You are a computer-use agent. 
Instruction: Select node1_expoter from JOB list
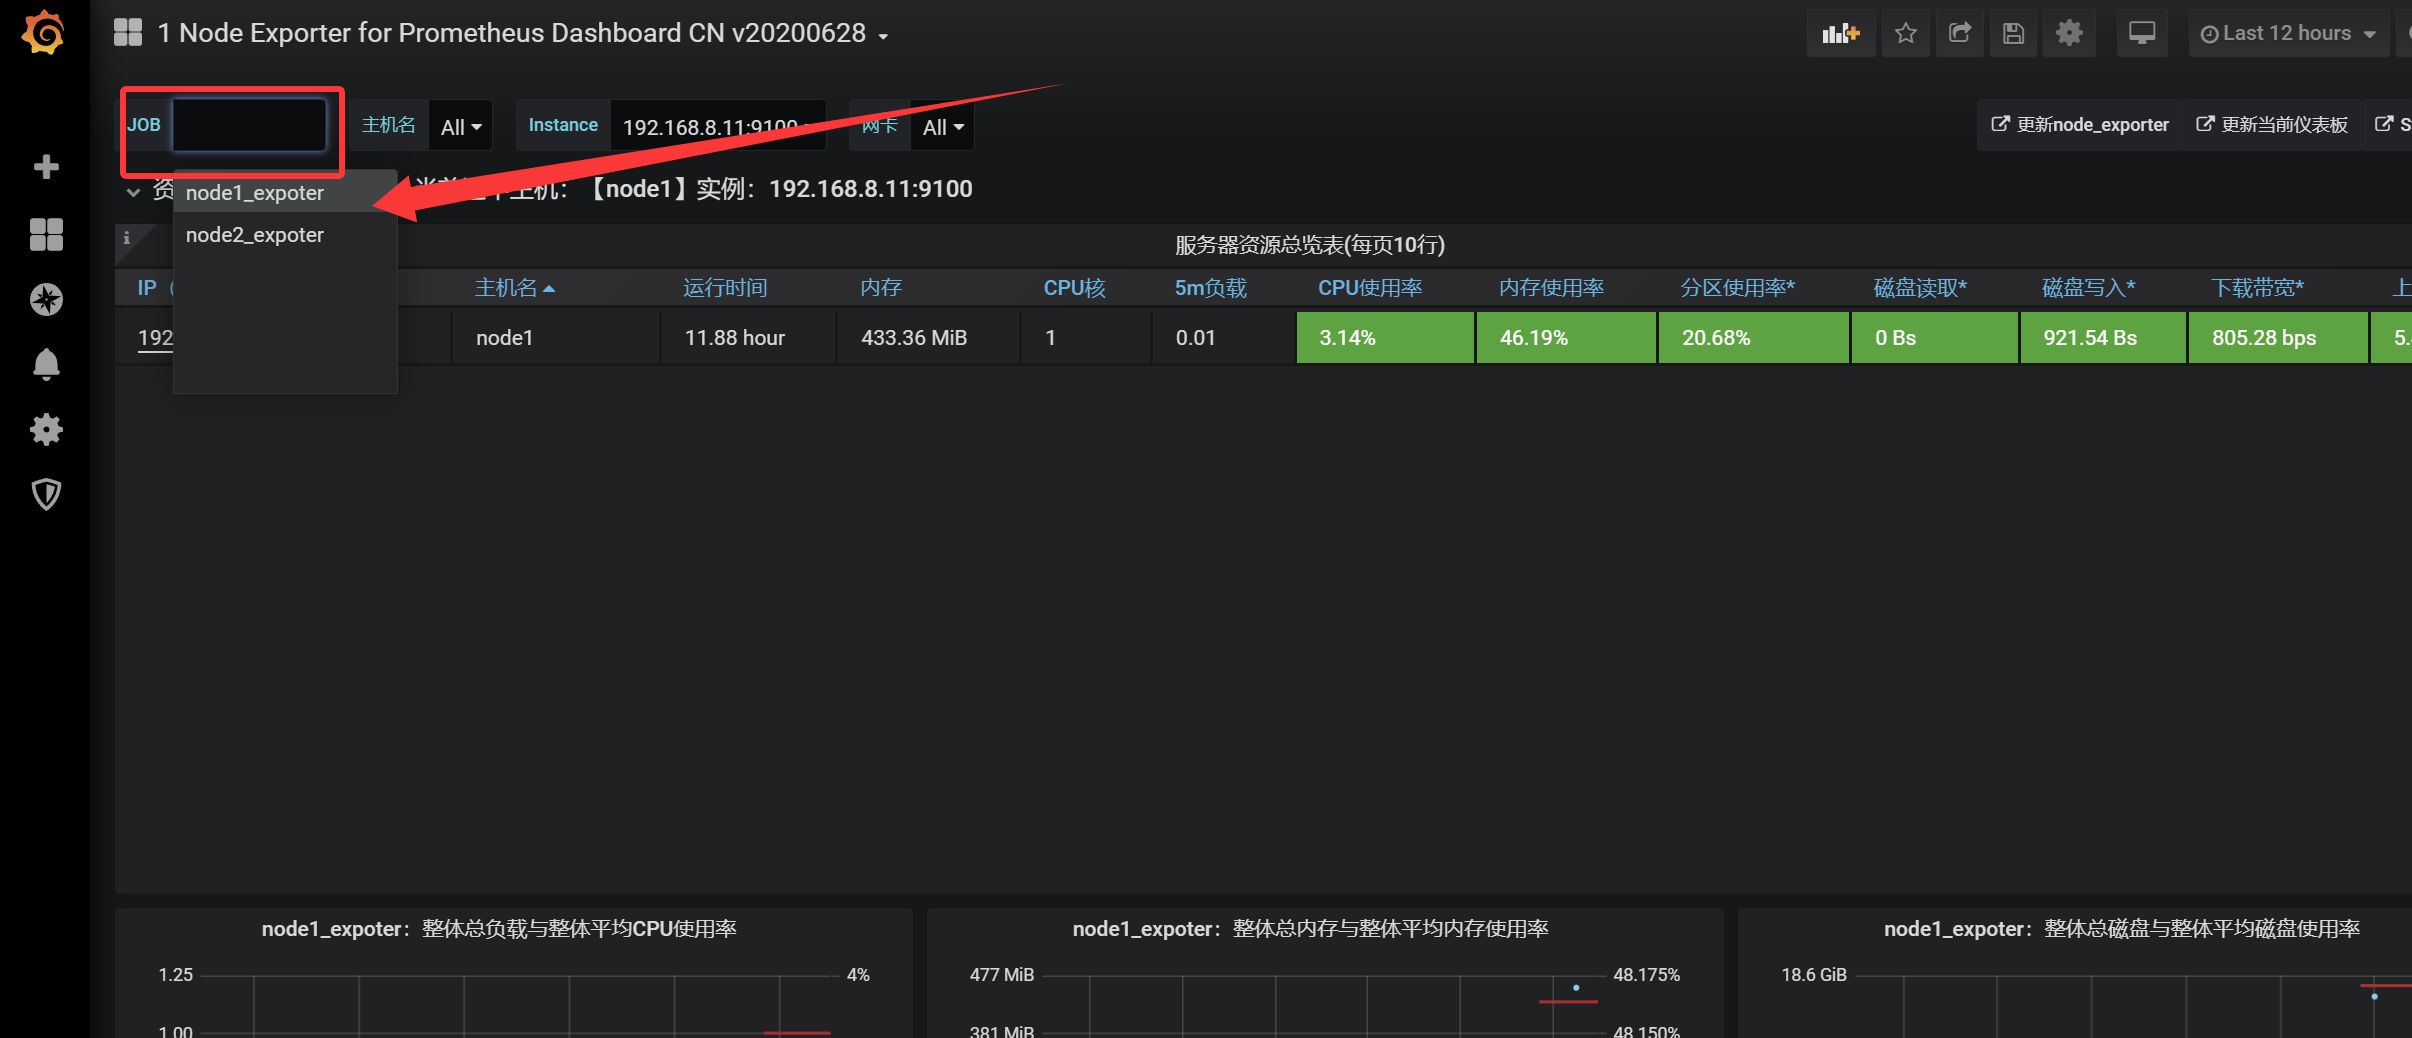point(285,192)
